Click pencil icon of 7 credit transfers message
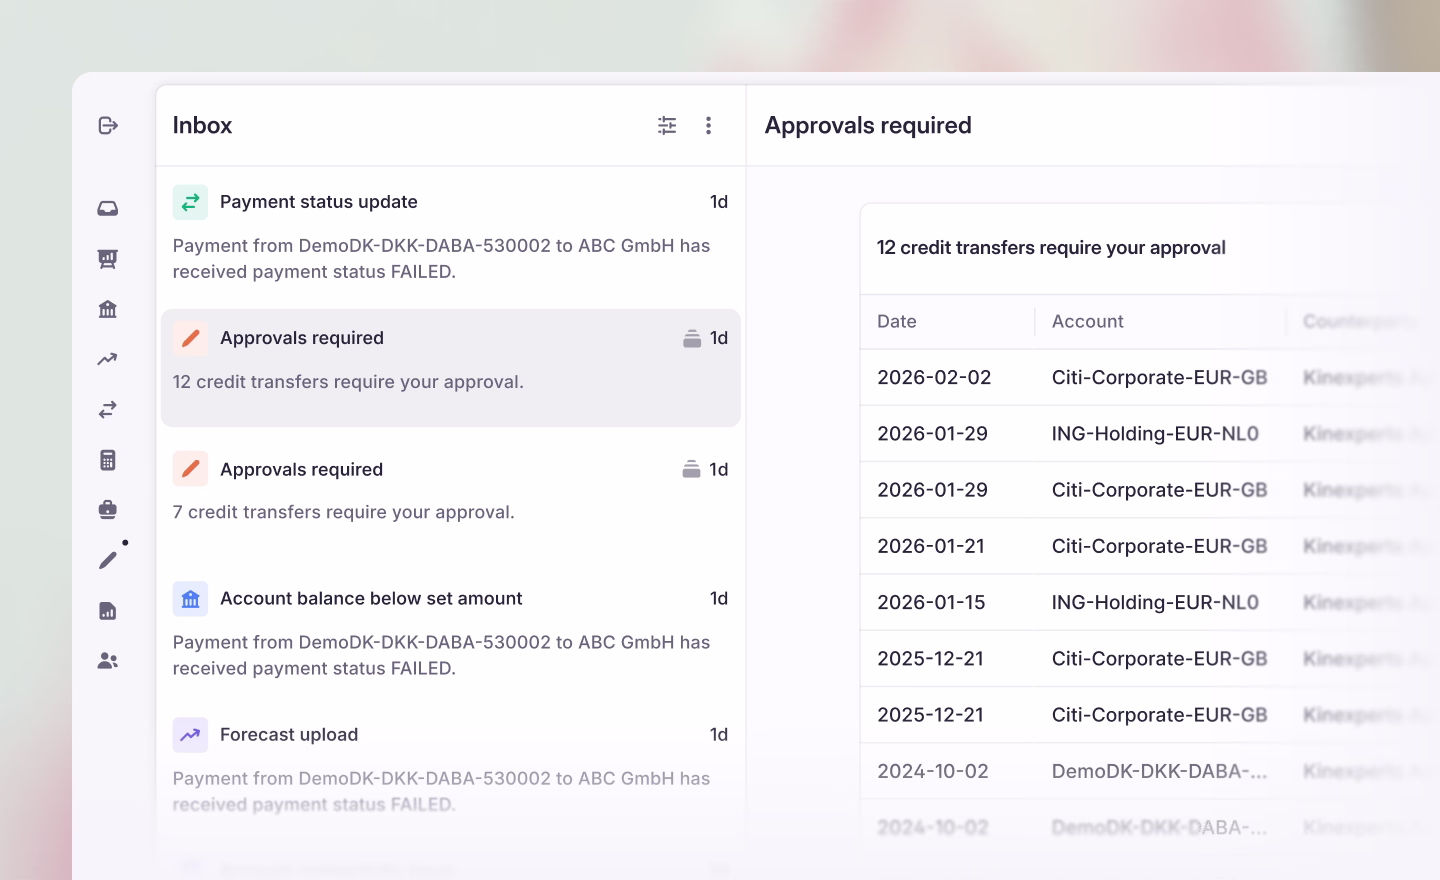The width and height of the screenshot is (1440, 880). click(190, 469)
